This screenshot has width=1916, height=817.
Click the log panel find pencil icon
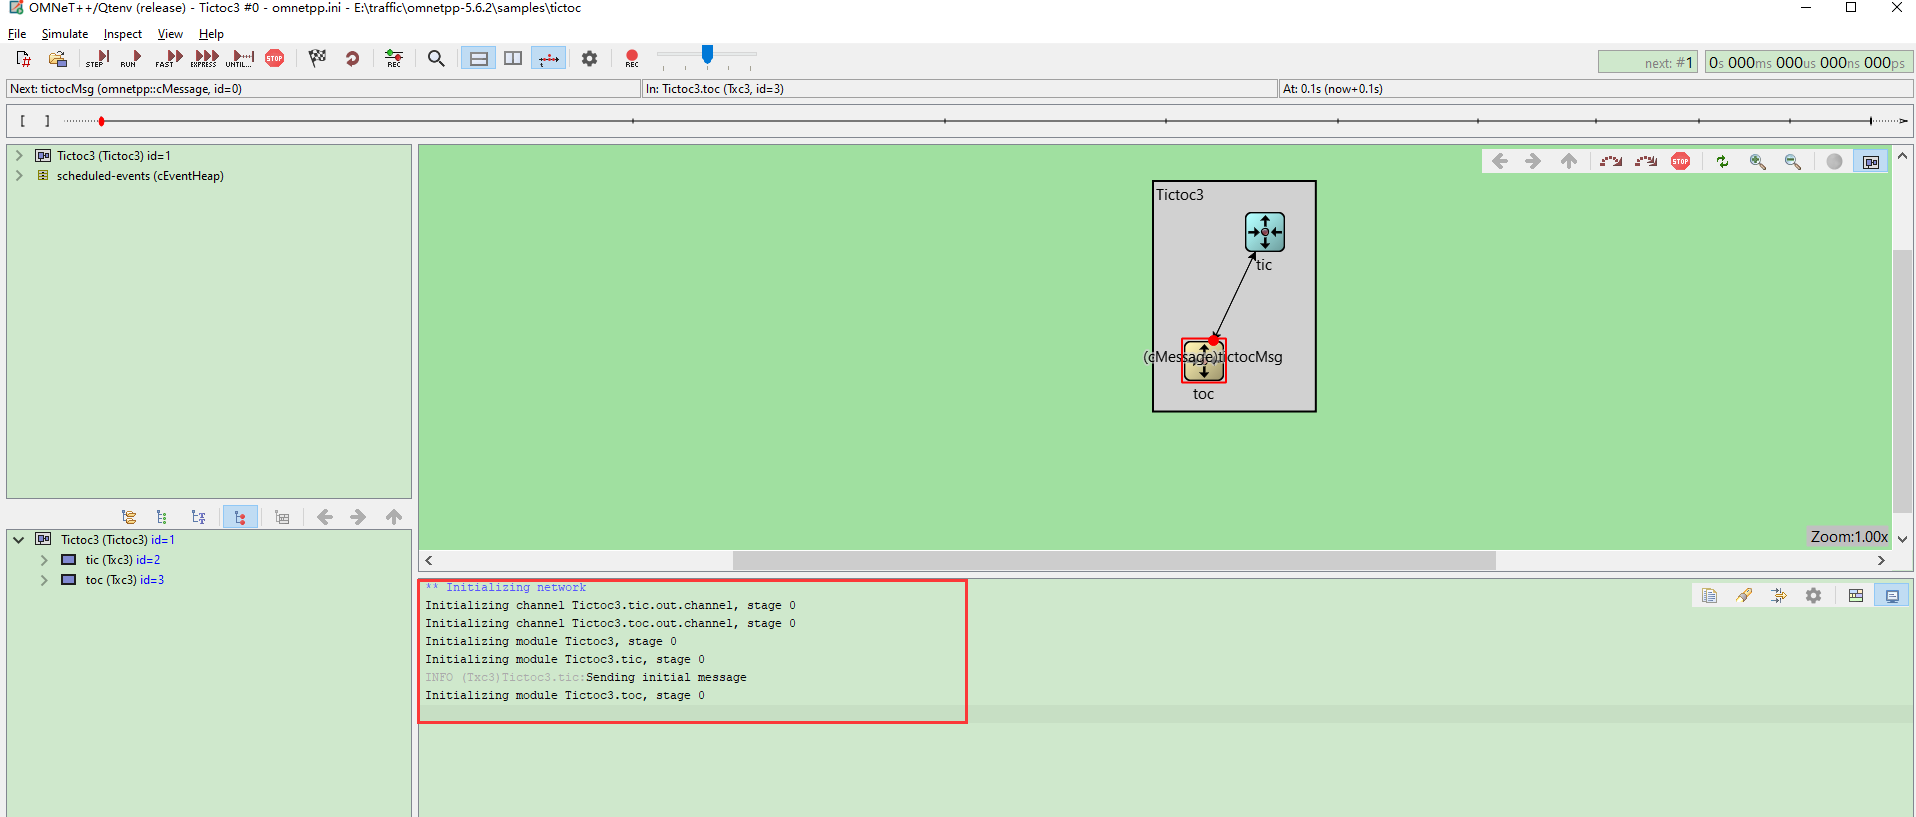pyautogui.click(x=1744, y=596)
